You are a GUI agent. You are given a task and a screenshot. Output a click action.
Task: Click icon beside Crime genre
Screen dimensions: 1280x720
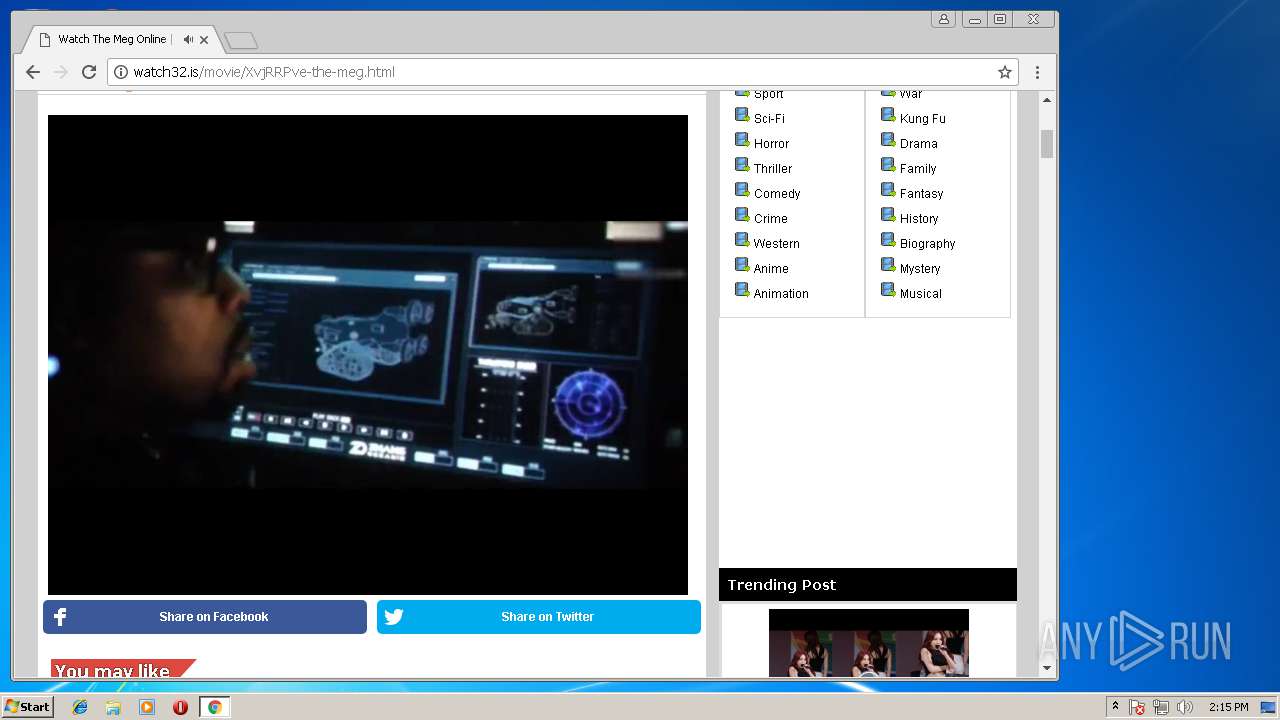coord(742,215)
